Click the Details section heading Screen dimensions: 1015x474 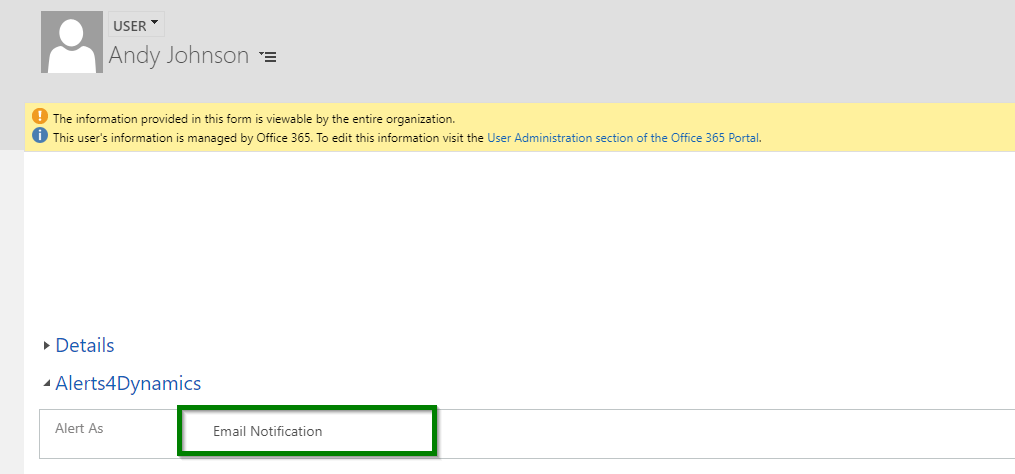[85, 345]
